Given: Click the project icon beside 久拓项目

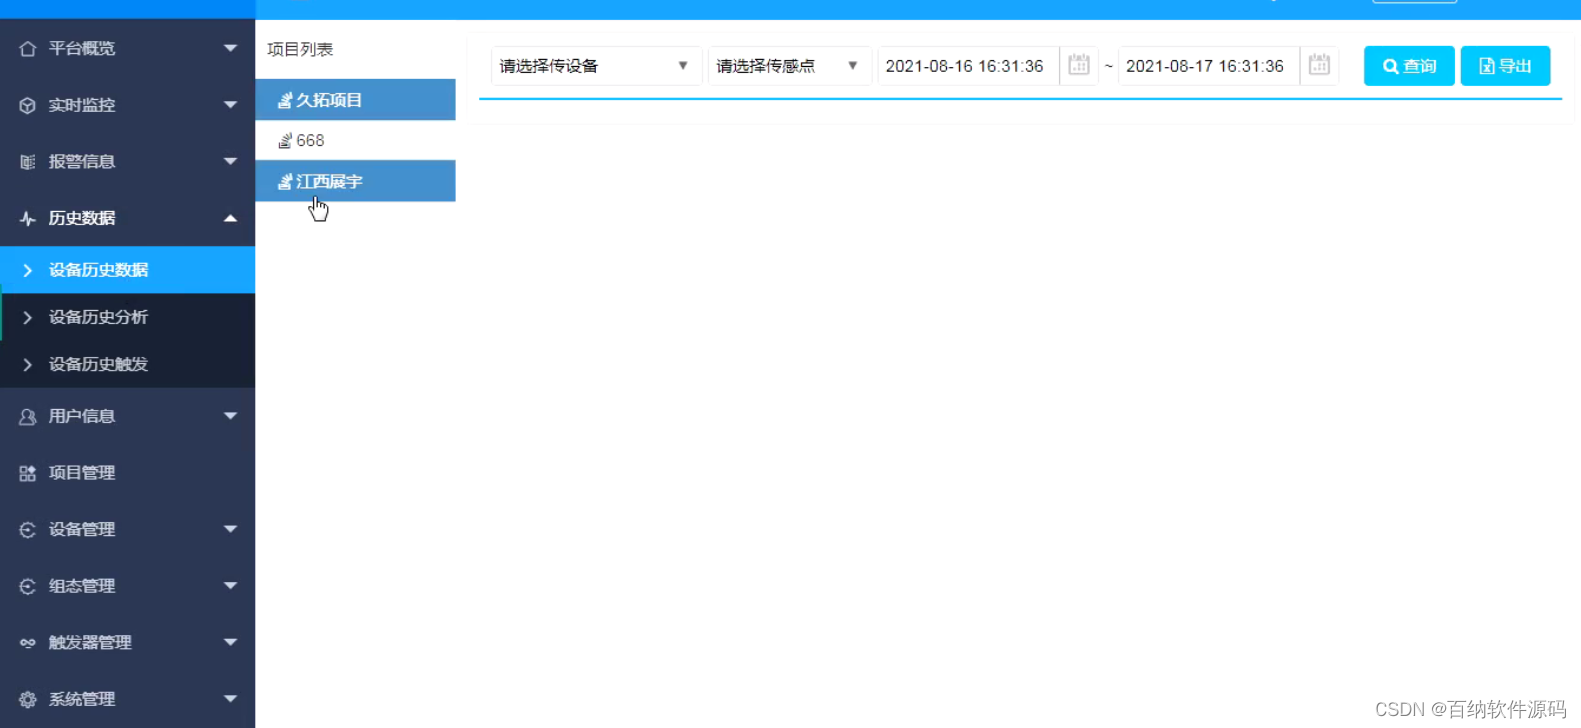Looking at the screenshot, I should [285, 100].
